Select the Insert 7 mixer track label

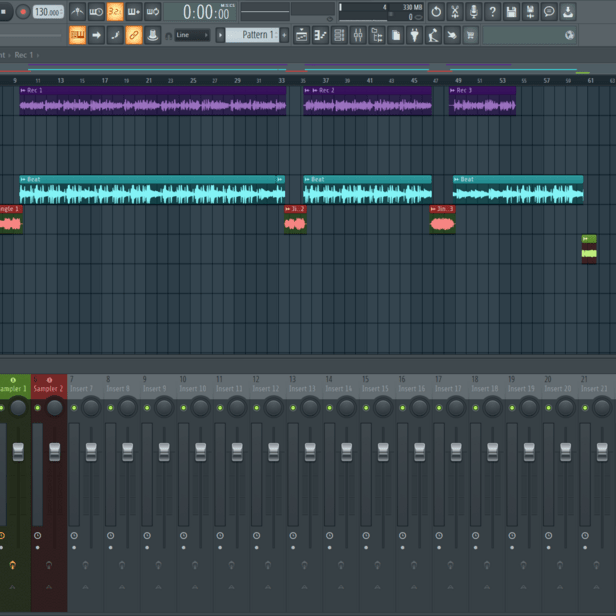tap(81, 389)
